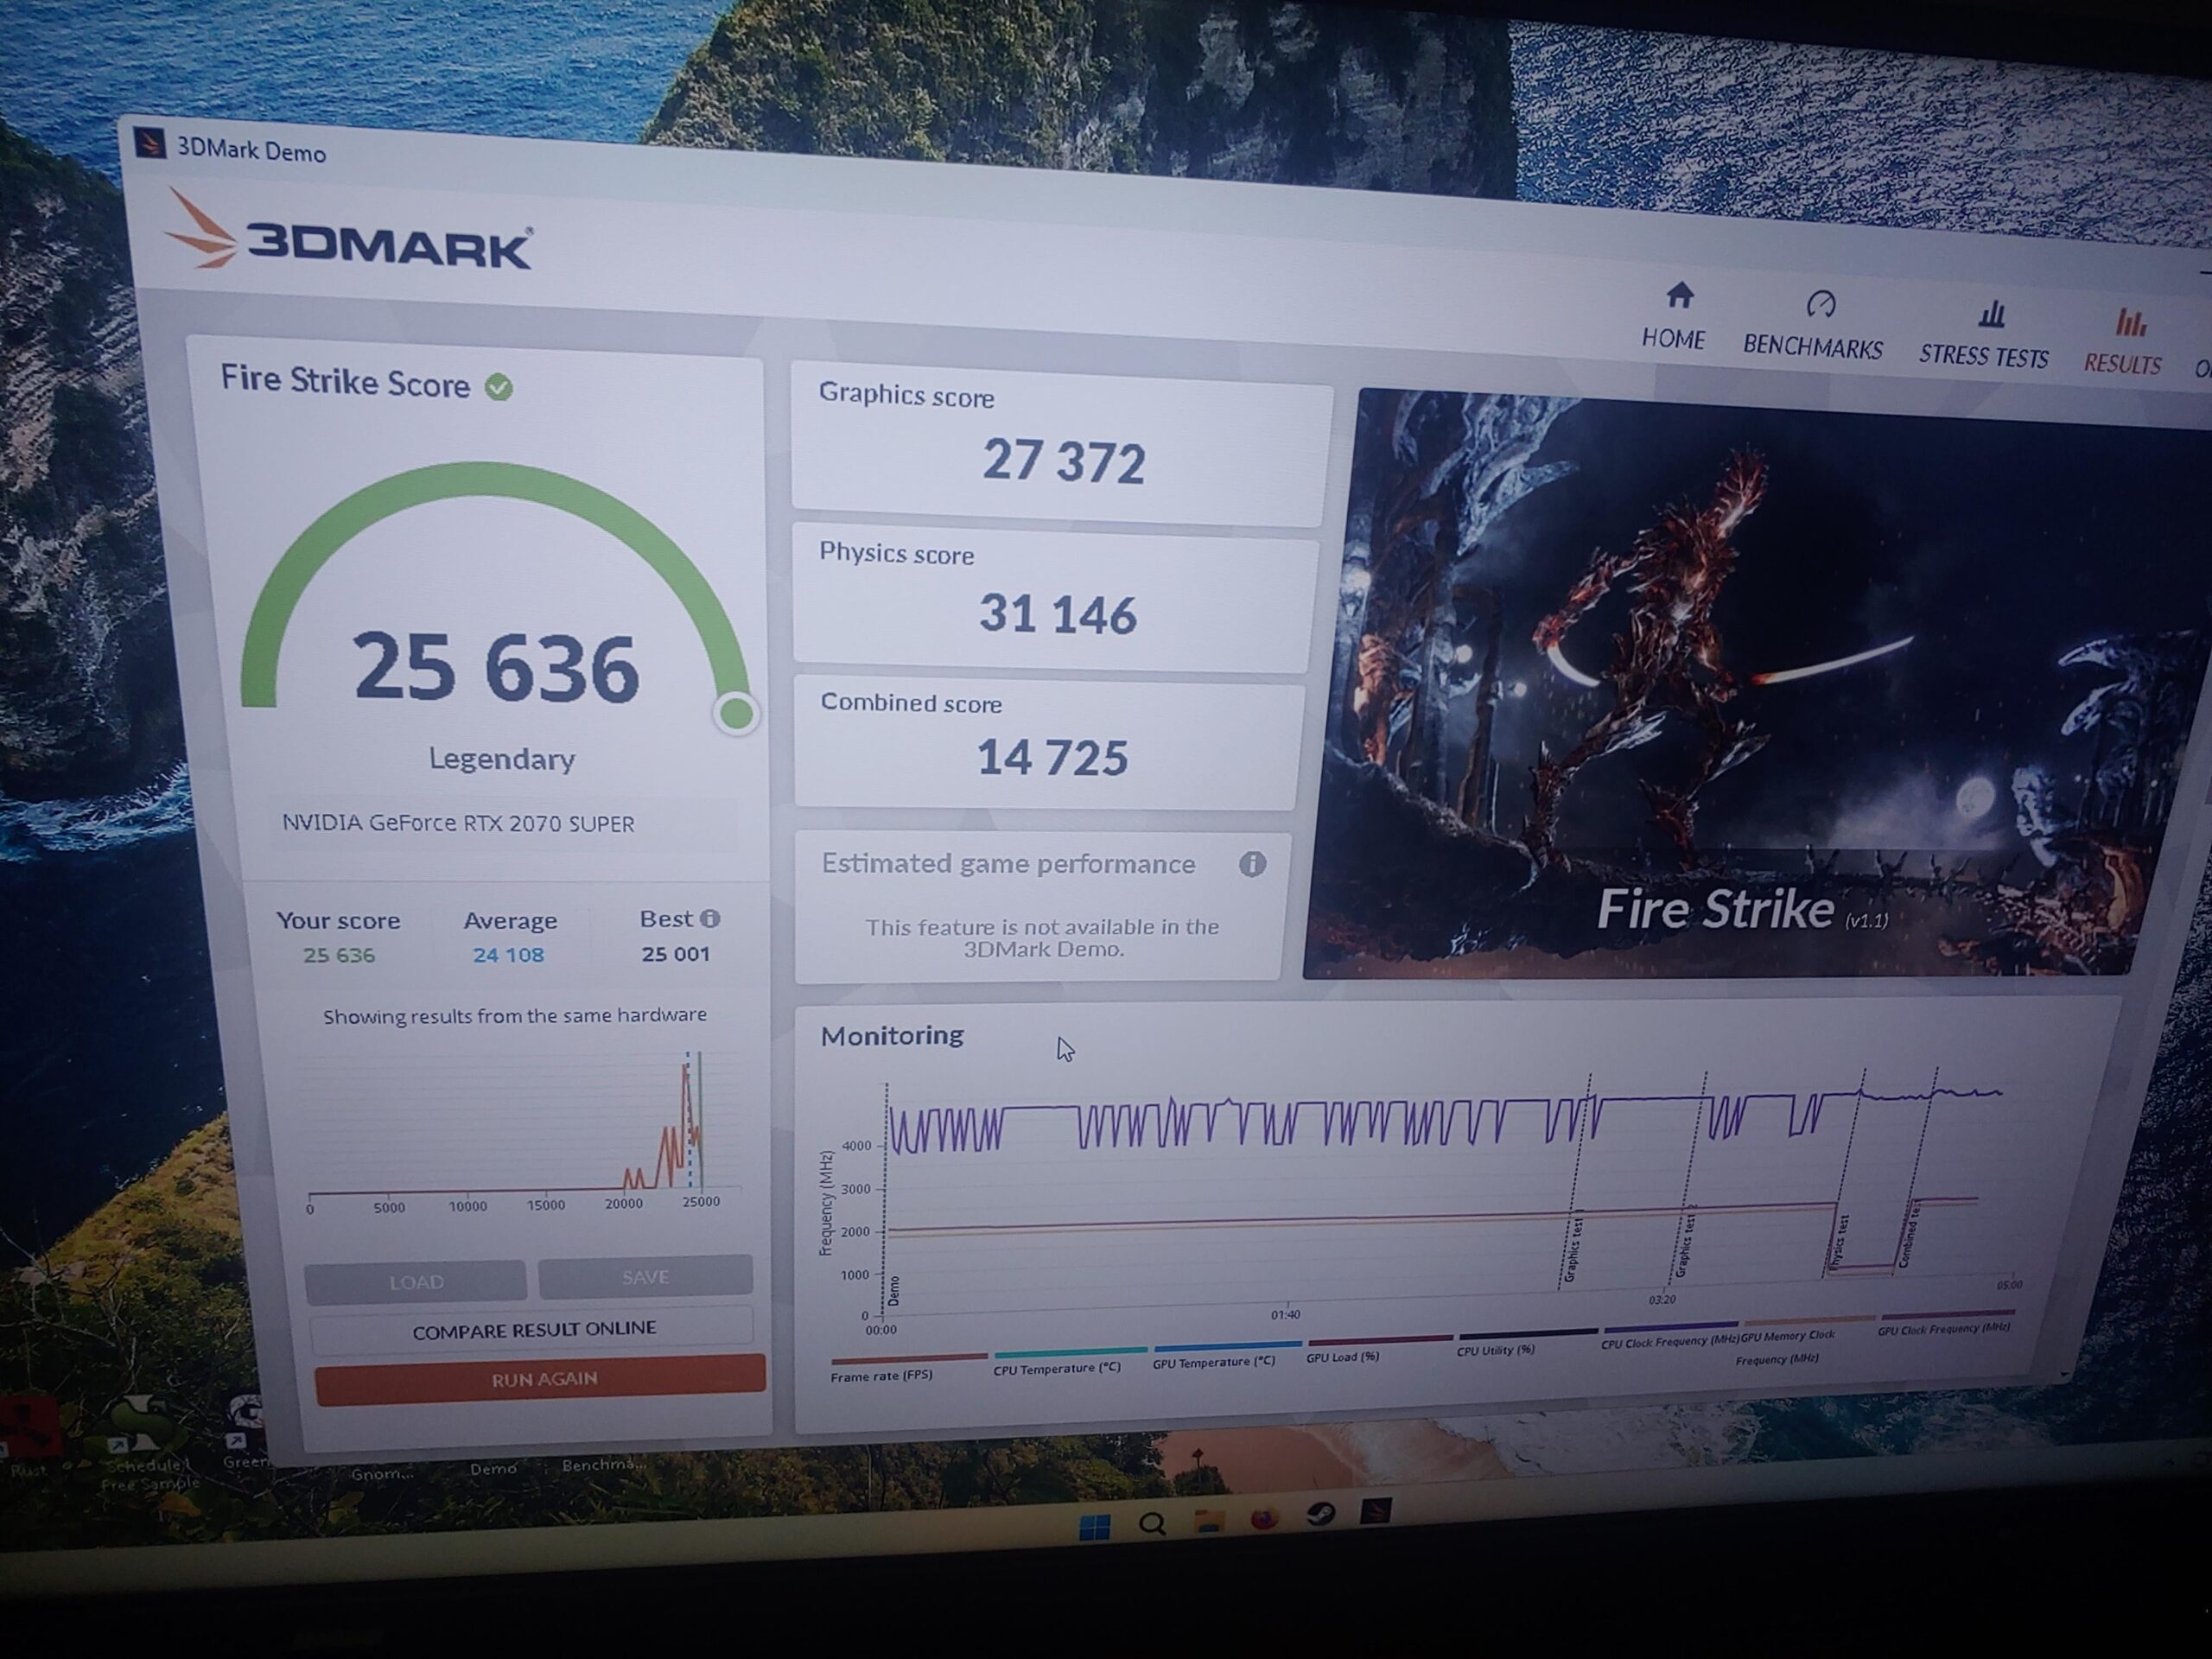Click the 3DMark logo in header
This screenshot has height=1659, width=2212.
coord(348,235)
